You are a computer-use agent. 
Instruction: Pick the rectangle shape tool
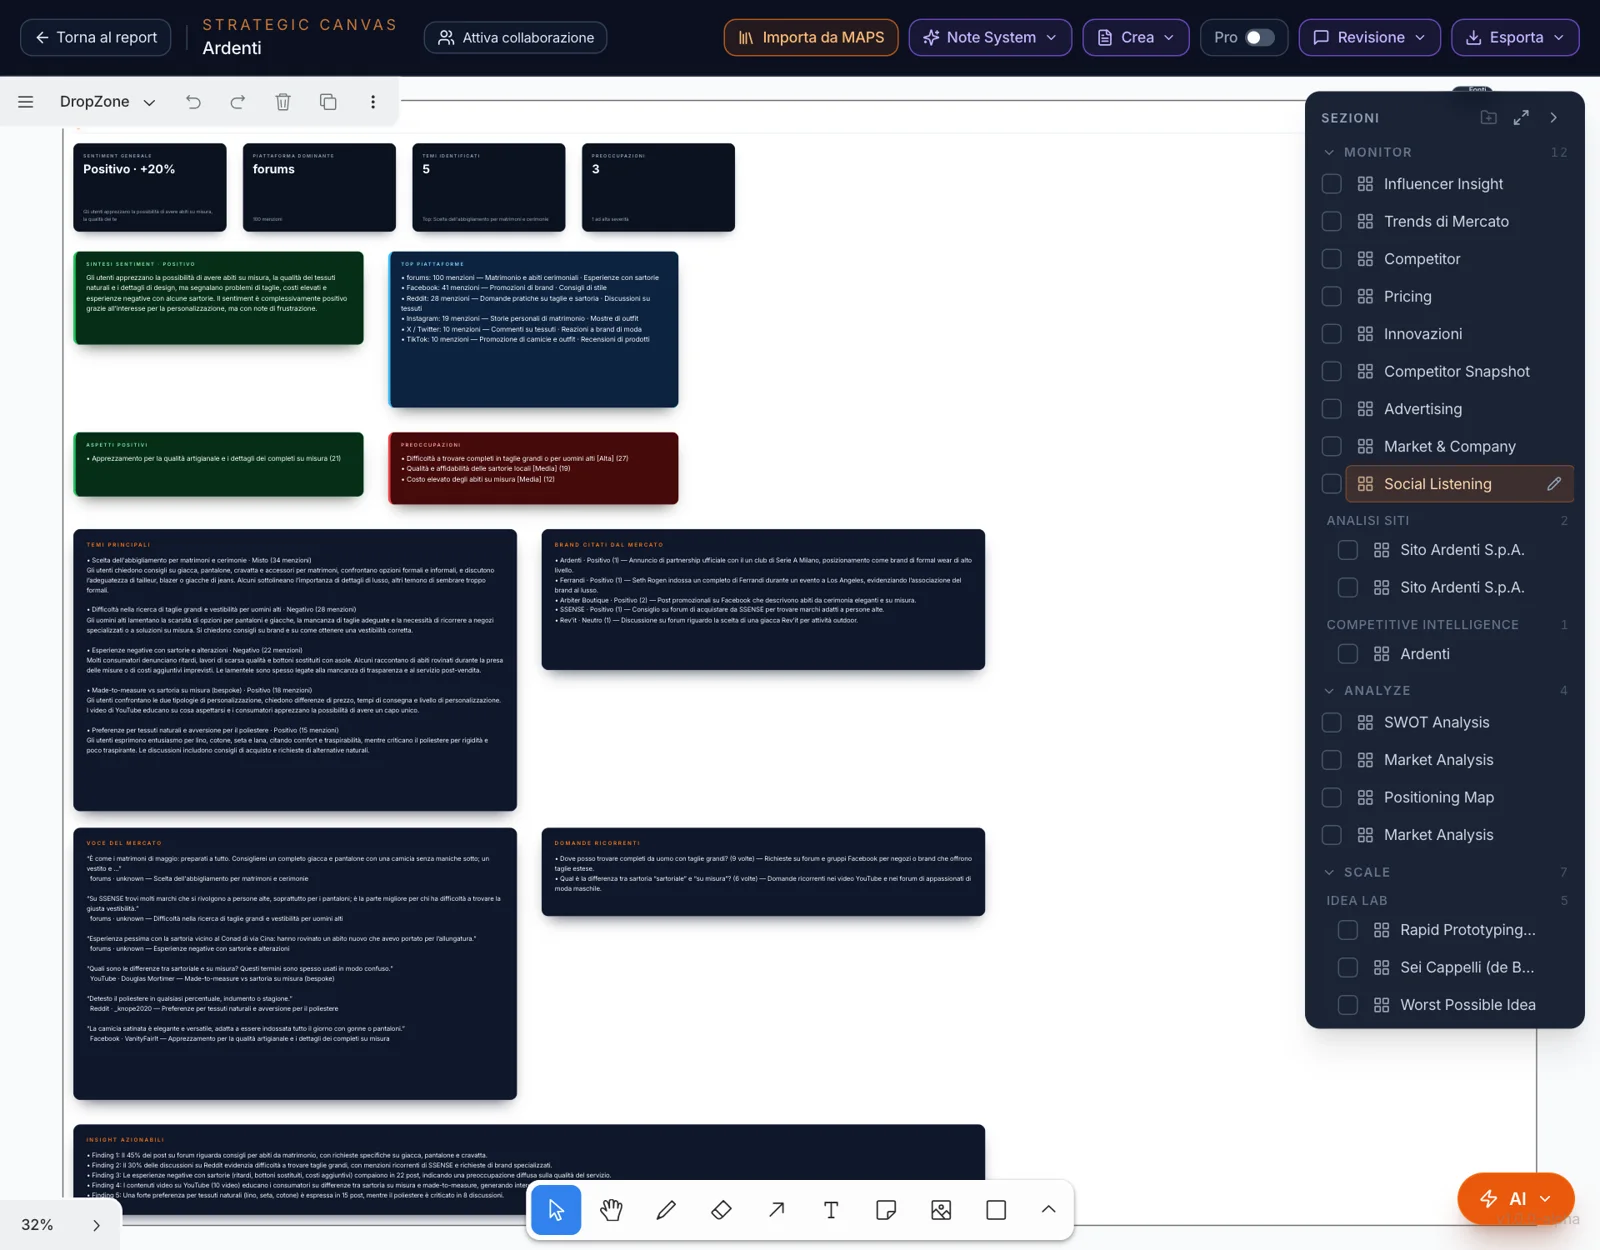pos(996,1210)
